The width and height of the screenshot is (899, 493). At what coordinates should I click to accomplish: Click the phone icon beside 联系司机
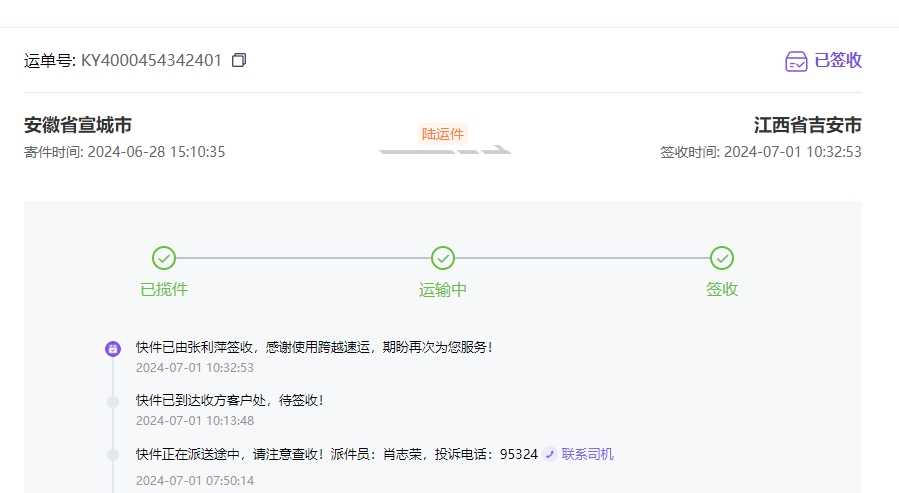coord(550,454)
